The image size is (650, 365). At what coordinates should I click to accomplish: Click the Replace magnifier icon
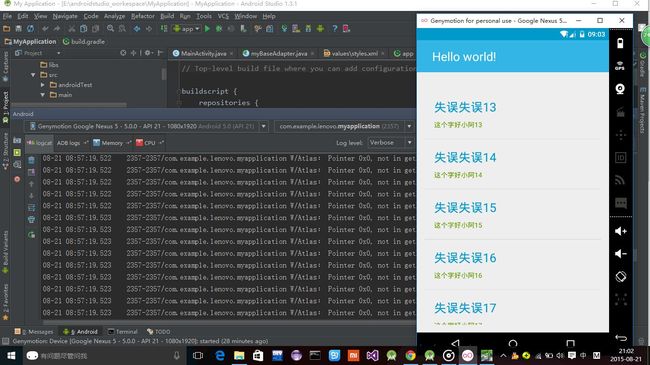(122, 29)
